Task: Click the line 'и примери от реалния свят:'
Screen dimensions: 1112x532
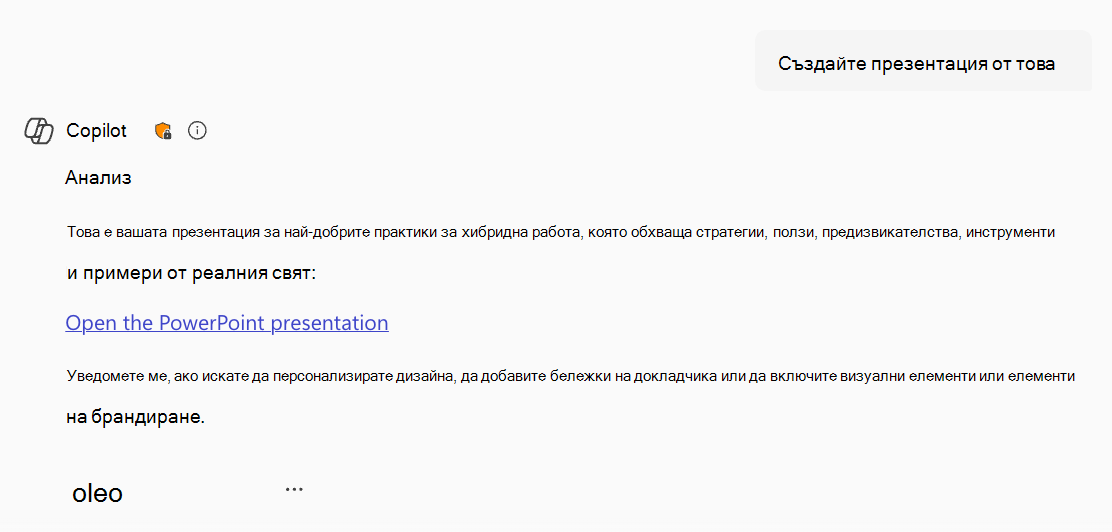Action: coord(191,274)
